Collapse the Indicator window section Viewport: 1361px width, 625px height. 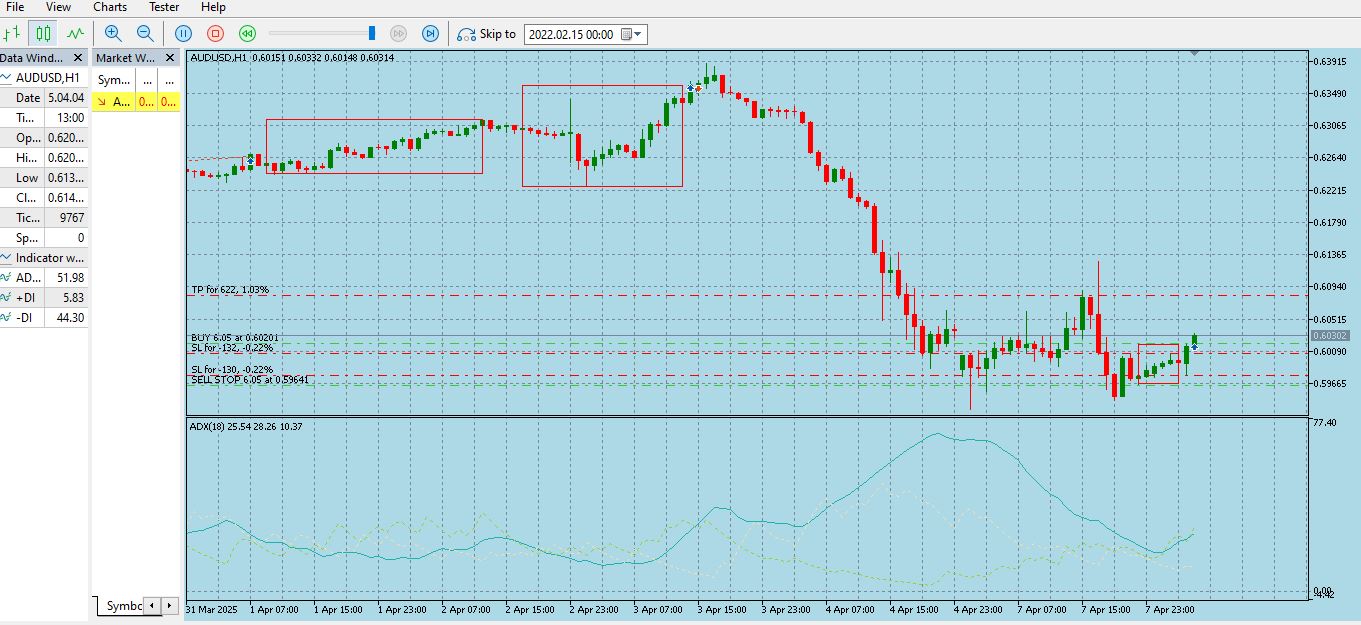(7, 258)
